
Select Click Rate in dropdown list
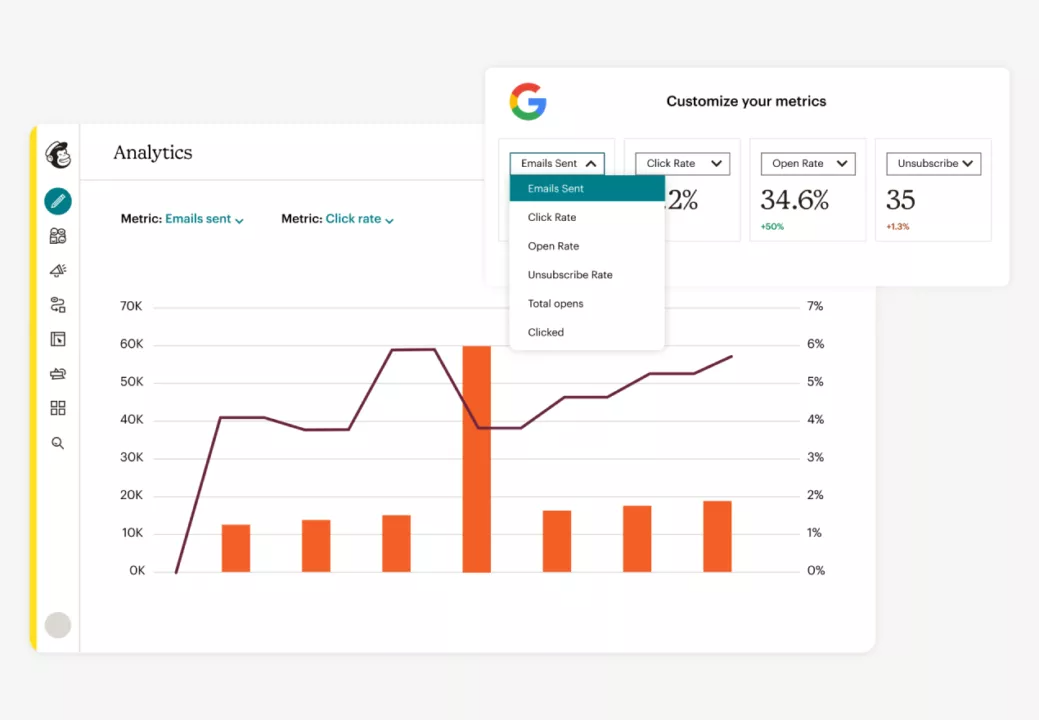tap(587, 217)
